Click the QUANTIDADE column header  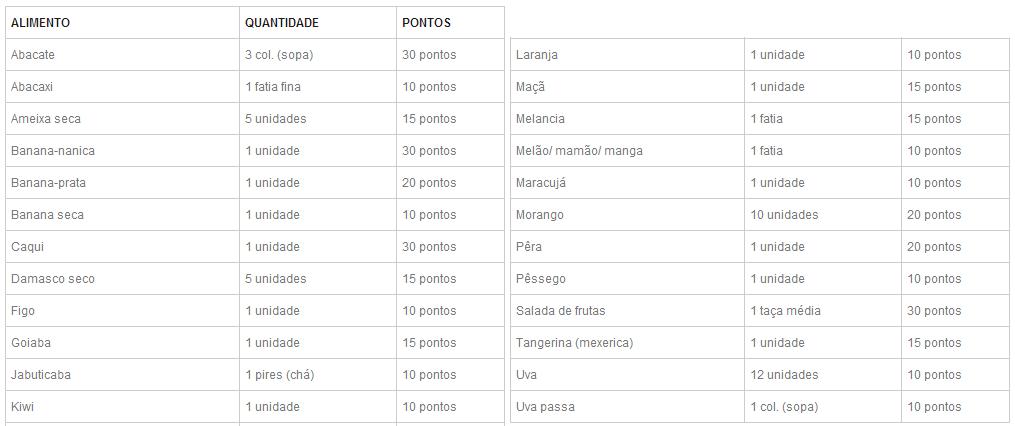pos(282,22)
